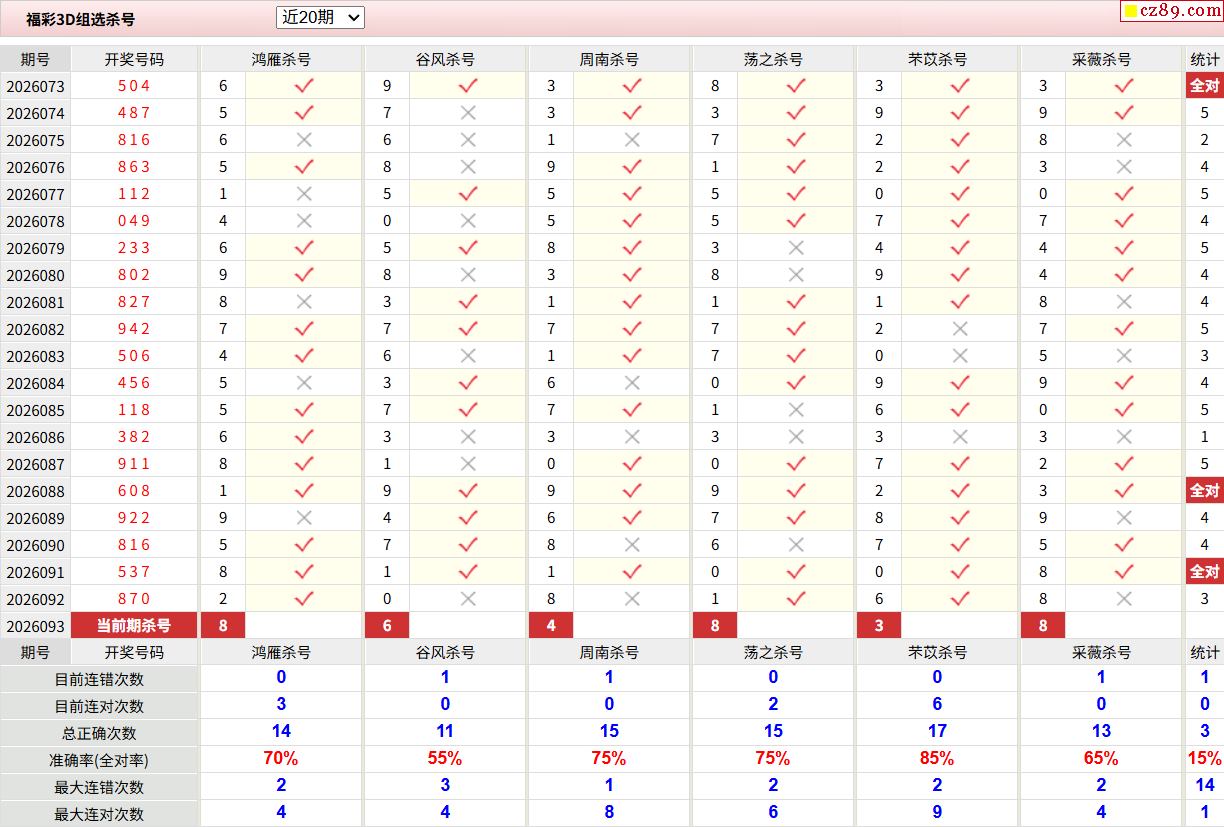The width and height of the screenshot is (1224, 827).
Task: Click 鸿雁杀号 check mark in row 2026073
Action: pyautogui.click(x=304, y=86)
